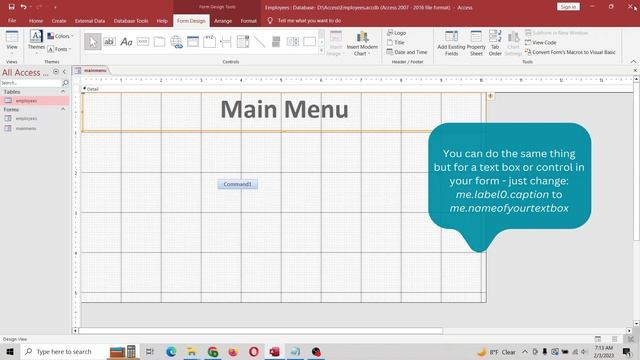
Task: Pick the Button control tool
Action: point(143,42)
